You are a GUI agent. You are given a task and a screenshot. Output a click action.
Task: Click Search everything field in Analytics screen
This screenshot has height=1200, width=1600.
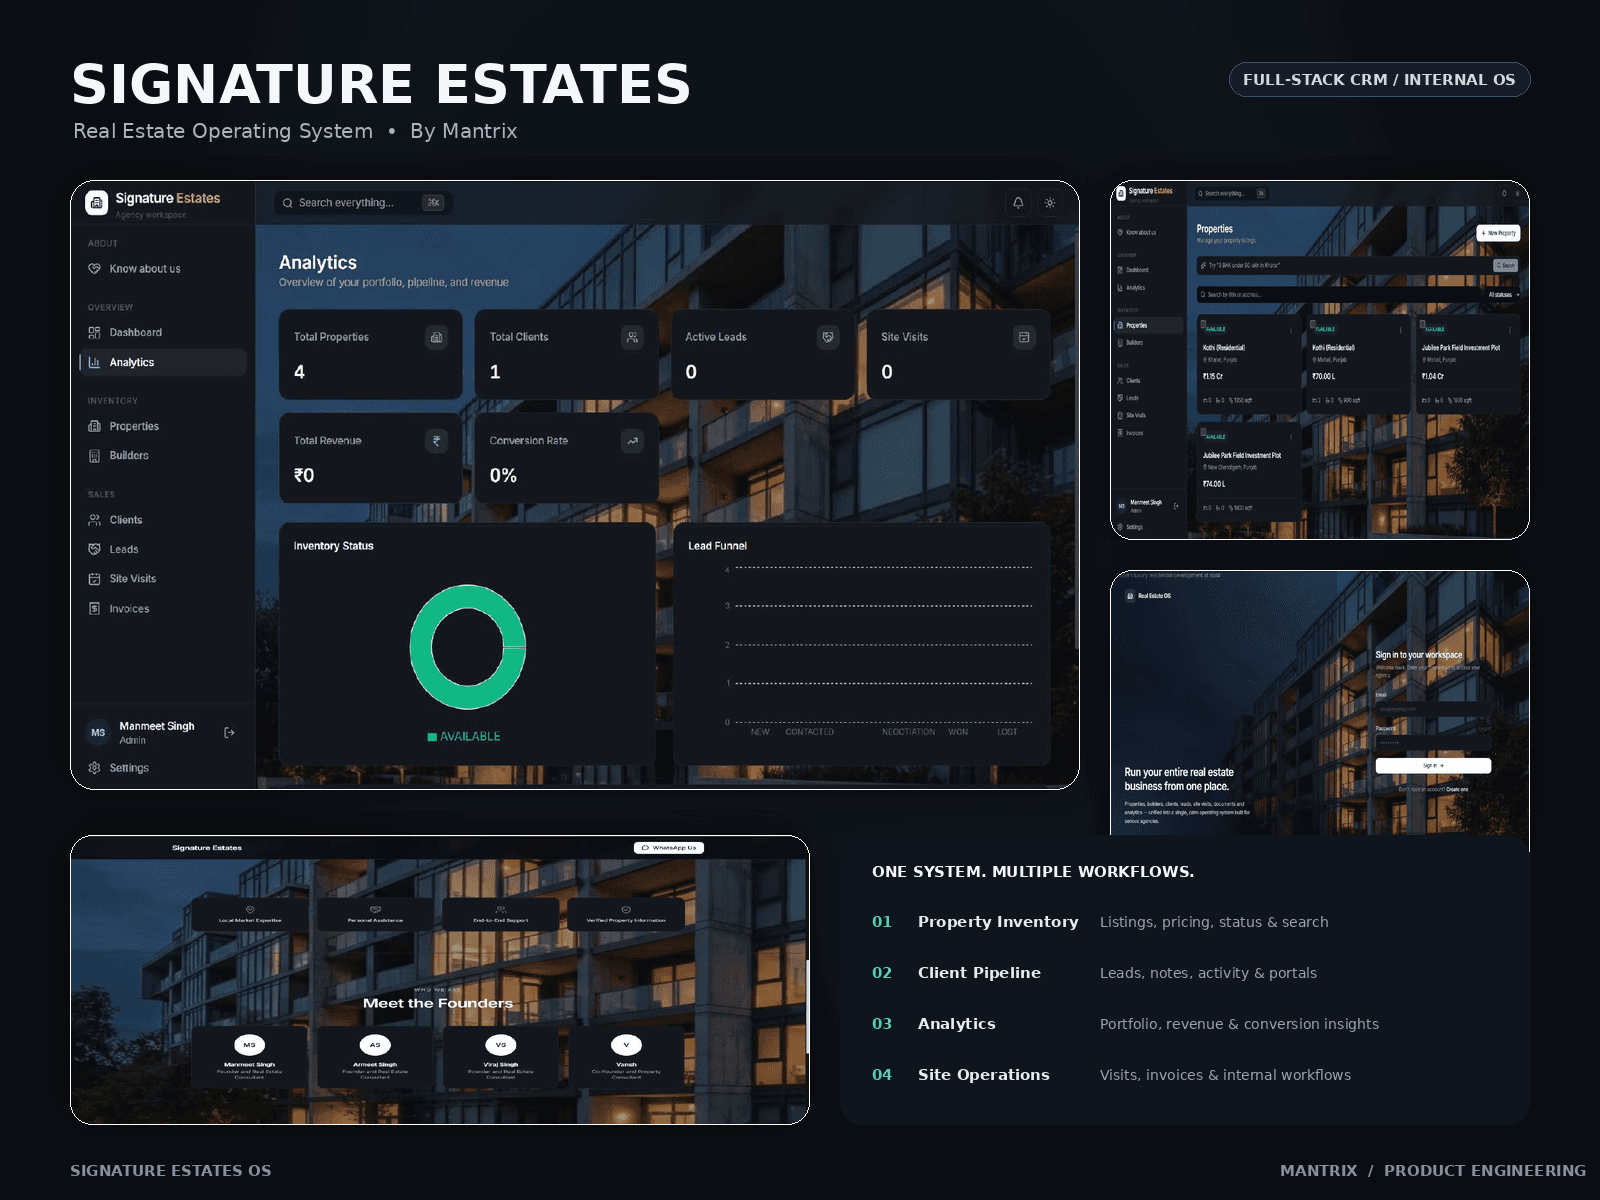tap(363, 203)
